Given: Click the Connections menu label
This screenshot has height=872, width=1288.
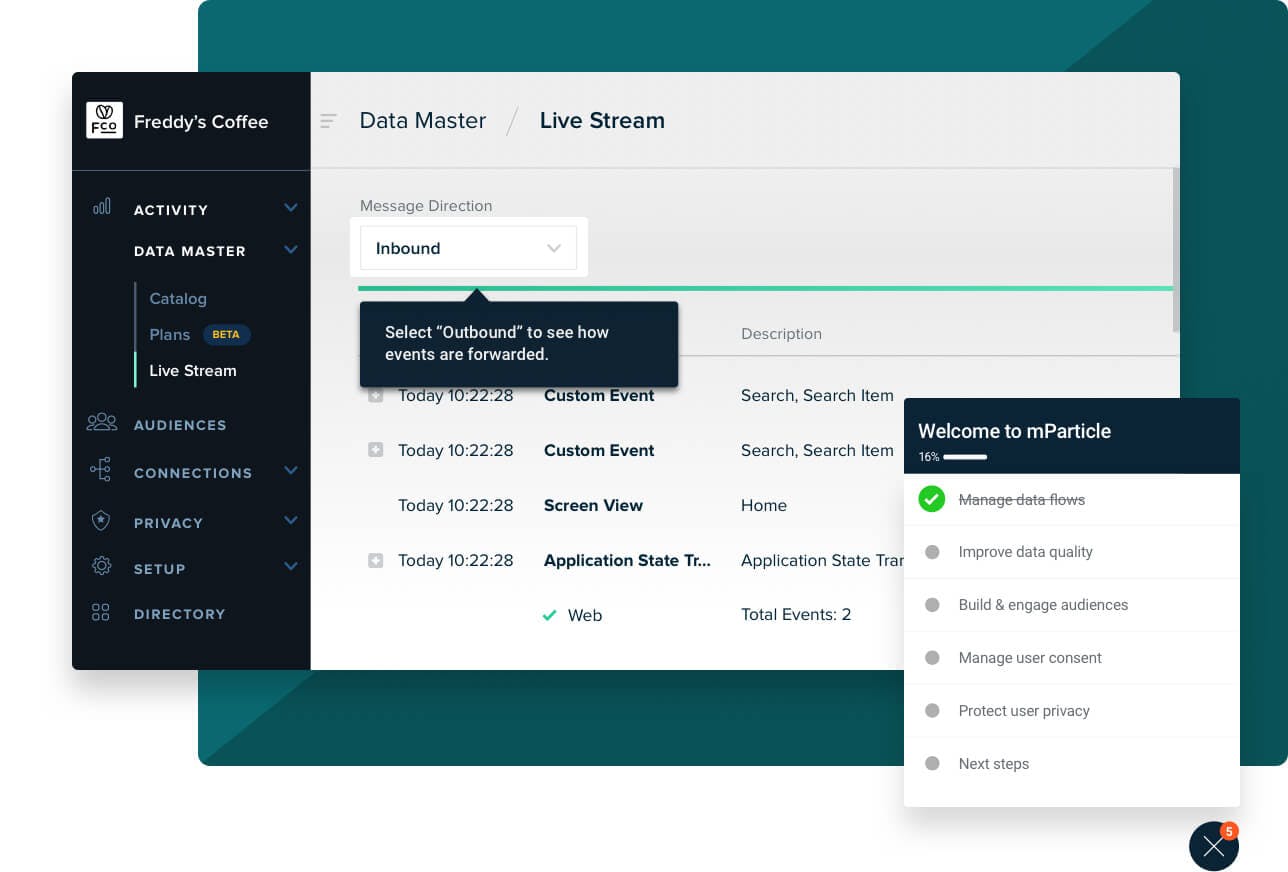Looking at the screenshot, I should coord(193,473).
